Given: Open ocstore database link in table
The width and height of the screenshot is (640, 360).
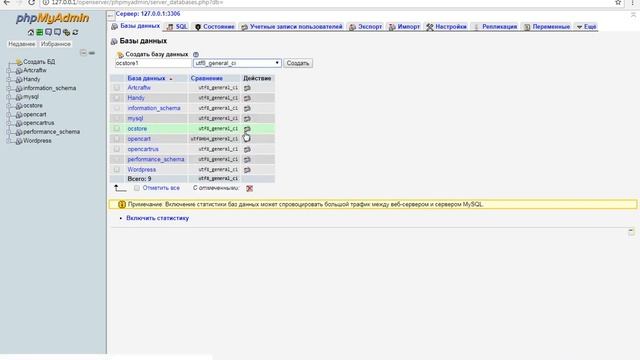Looking at the screenshot, I should (x=137, y=129).
